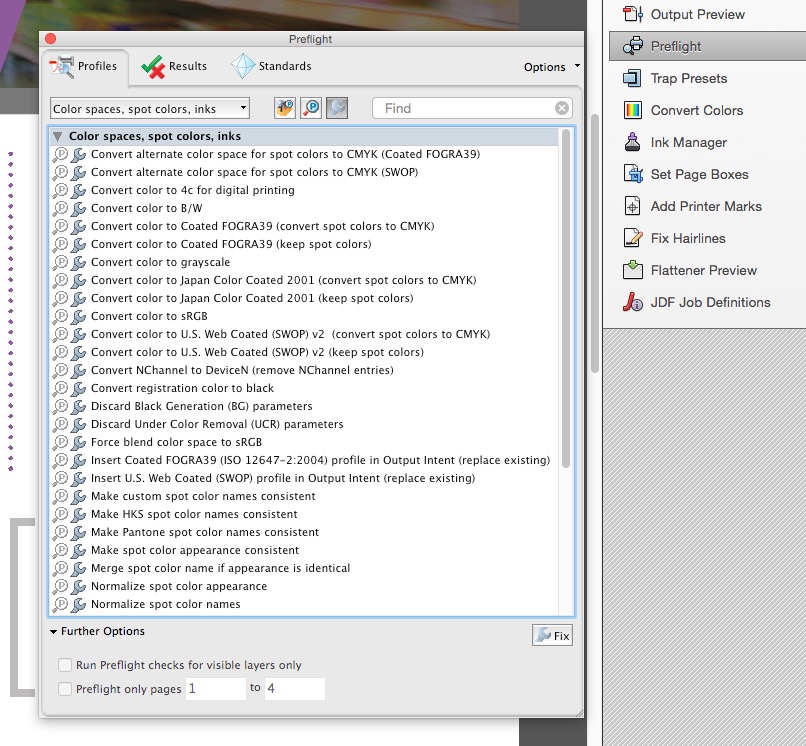Select Insert U.S. Web Coated (SWOP) profile in Output Intent
This screenshot has width=806, height=746.
click(283, 478)
